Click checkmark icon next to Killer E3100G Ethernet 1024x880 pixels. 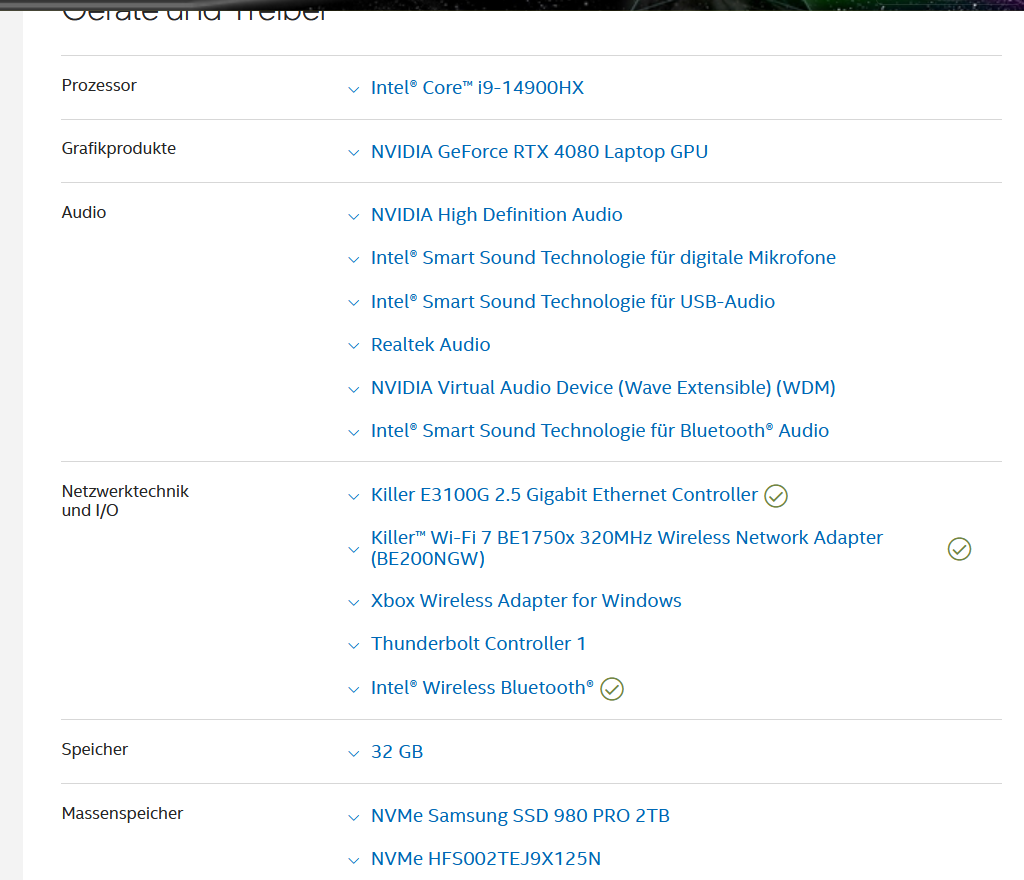pos(776,496)
